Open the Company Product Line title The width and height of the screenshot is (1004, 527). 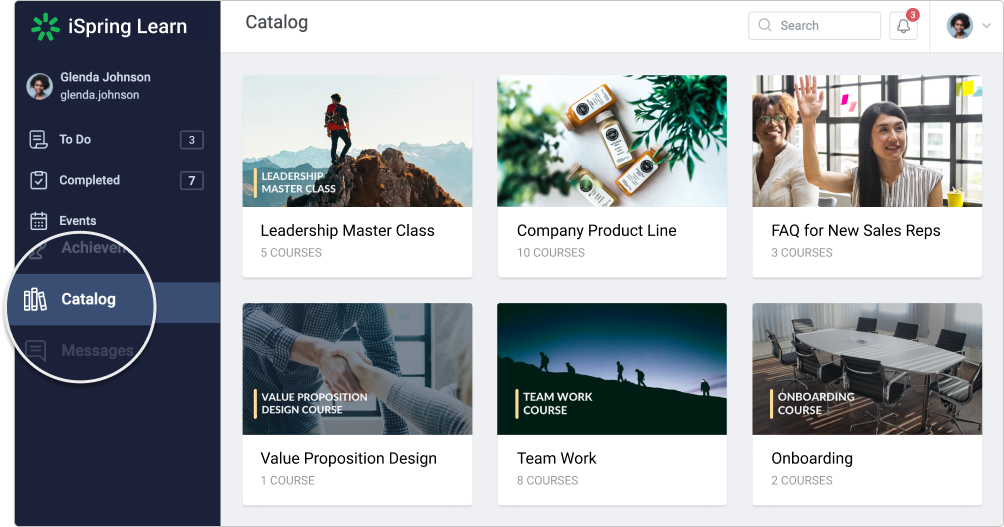pos(596,231)
